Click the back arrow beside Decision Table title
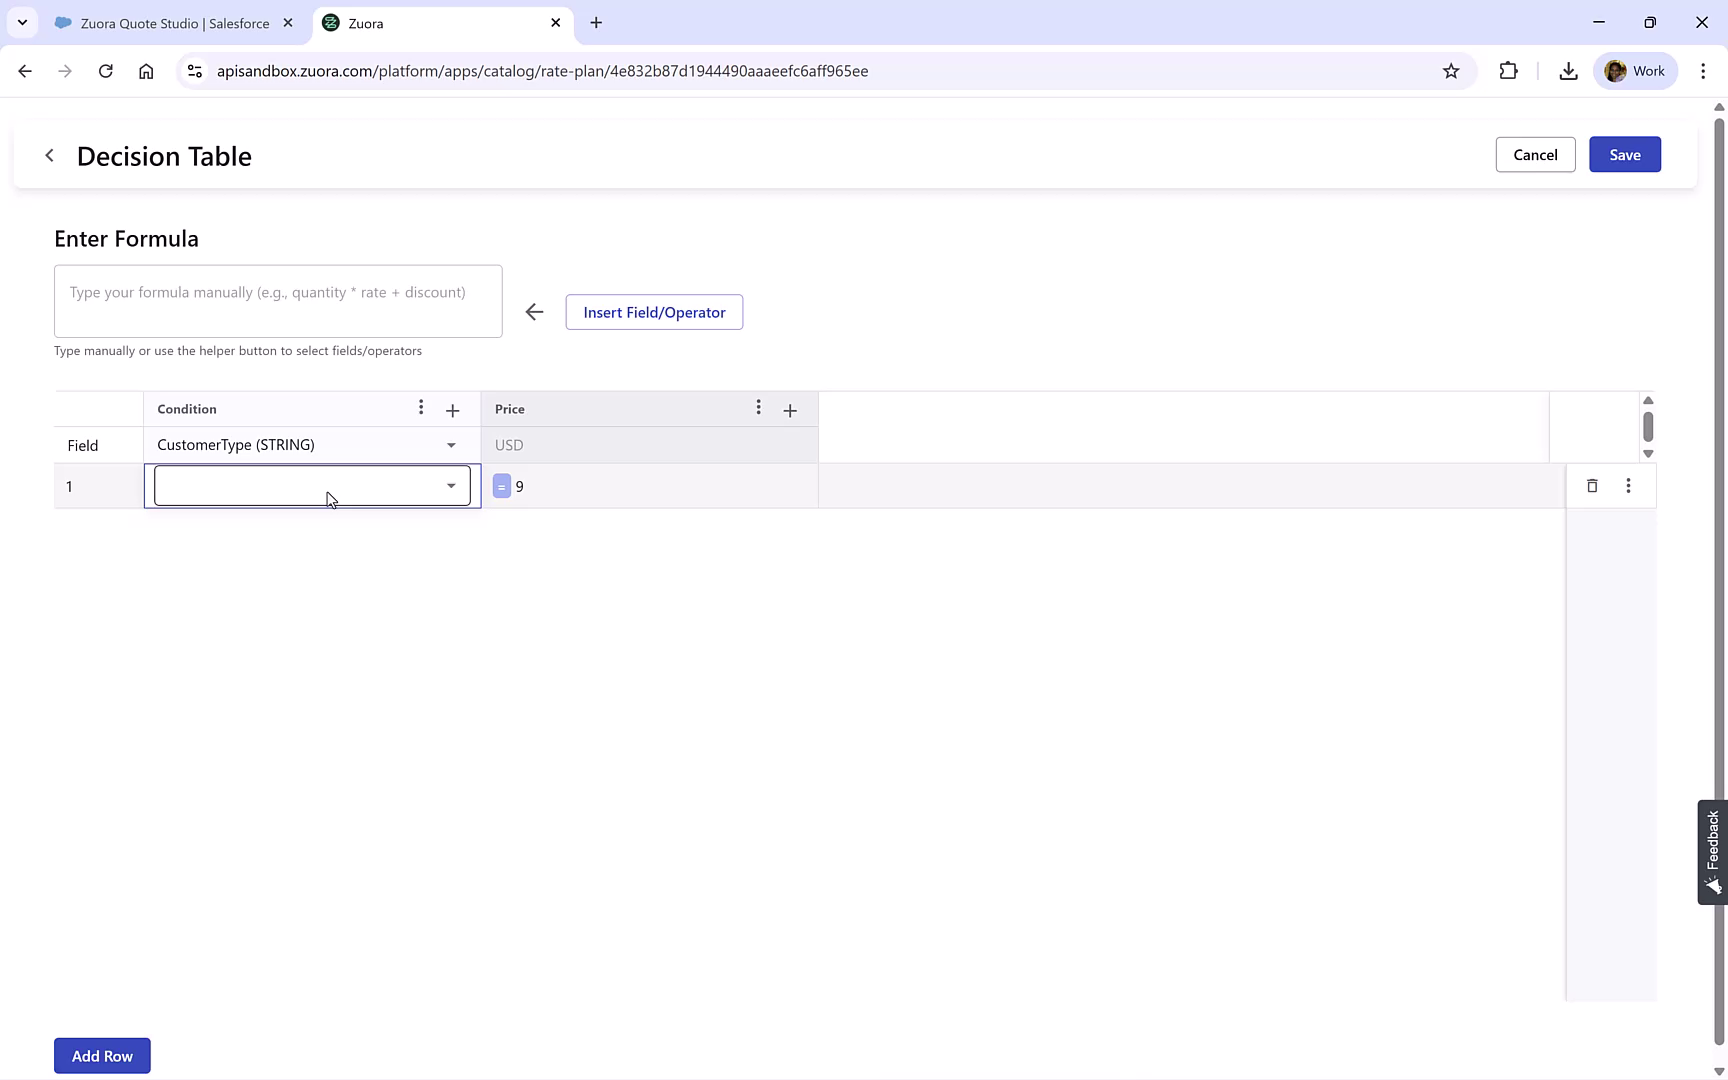Image resolution: width=1728 pixels, height=1080 pixels. click(x=49, y=156)
